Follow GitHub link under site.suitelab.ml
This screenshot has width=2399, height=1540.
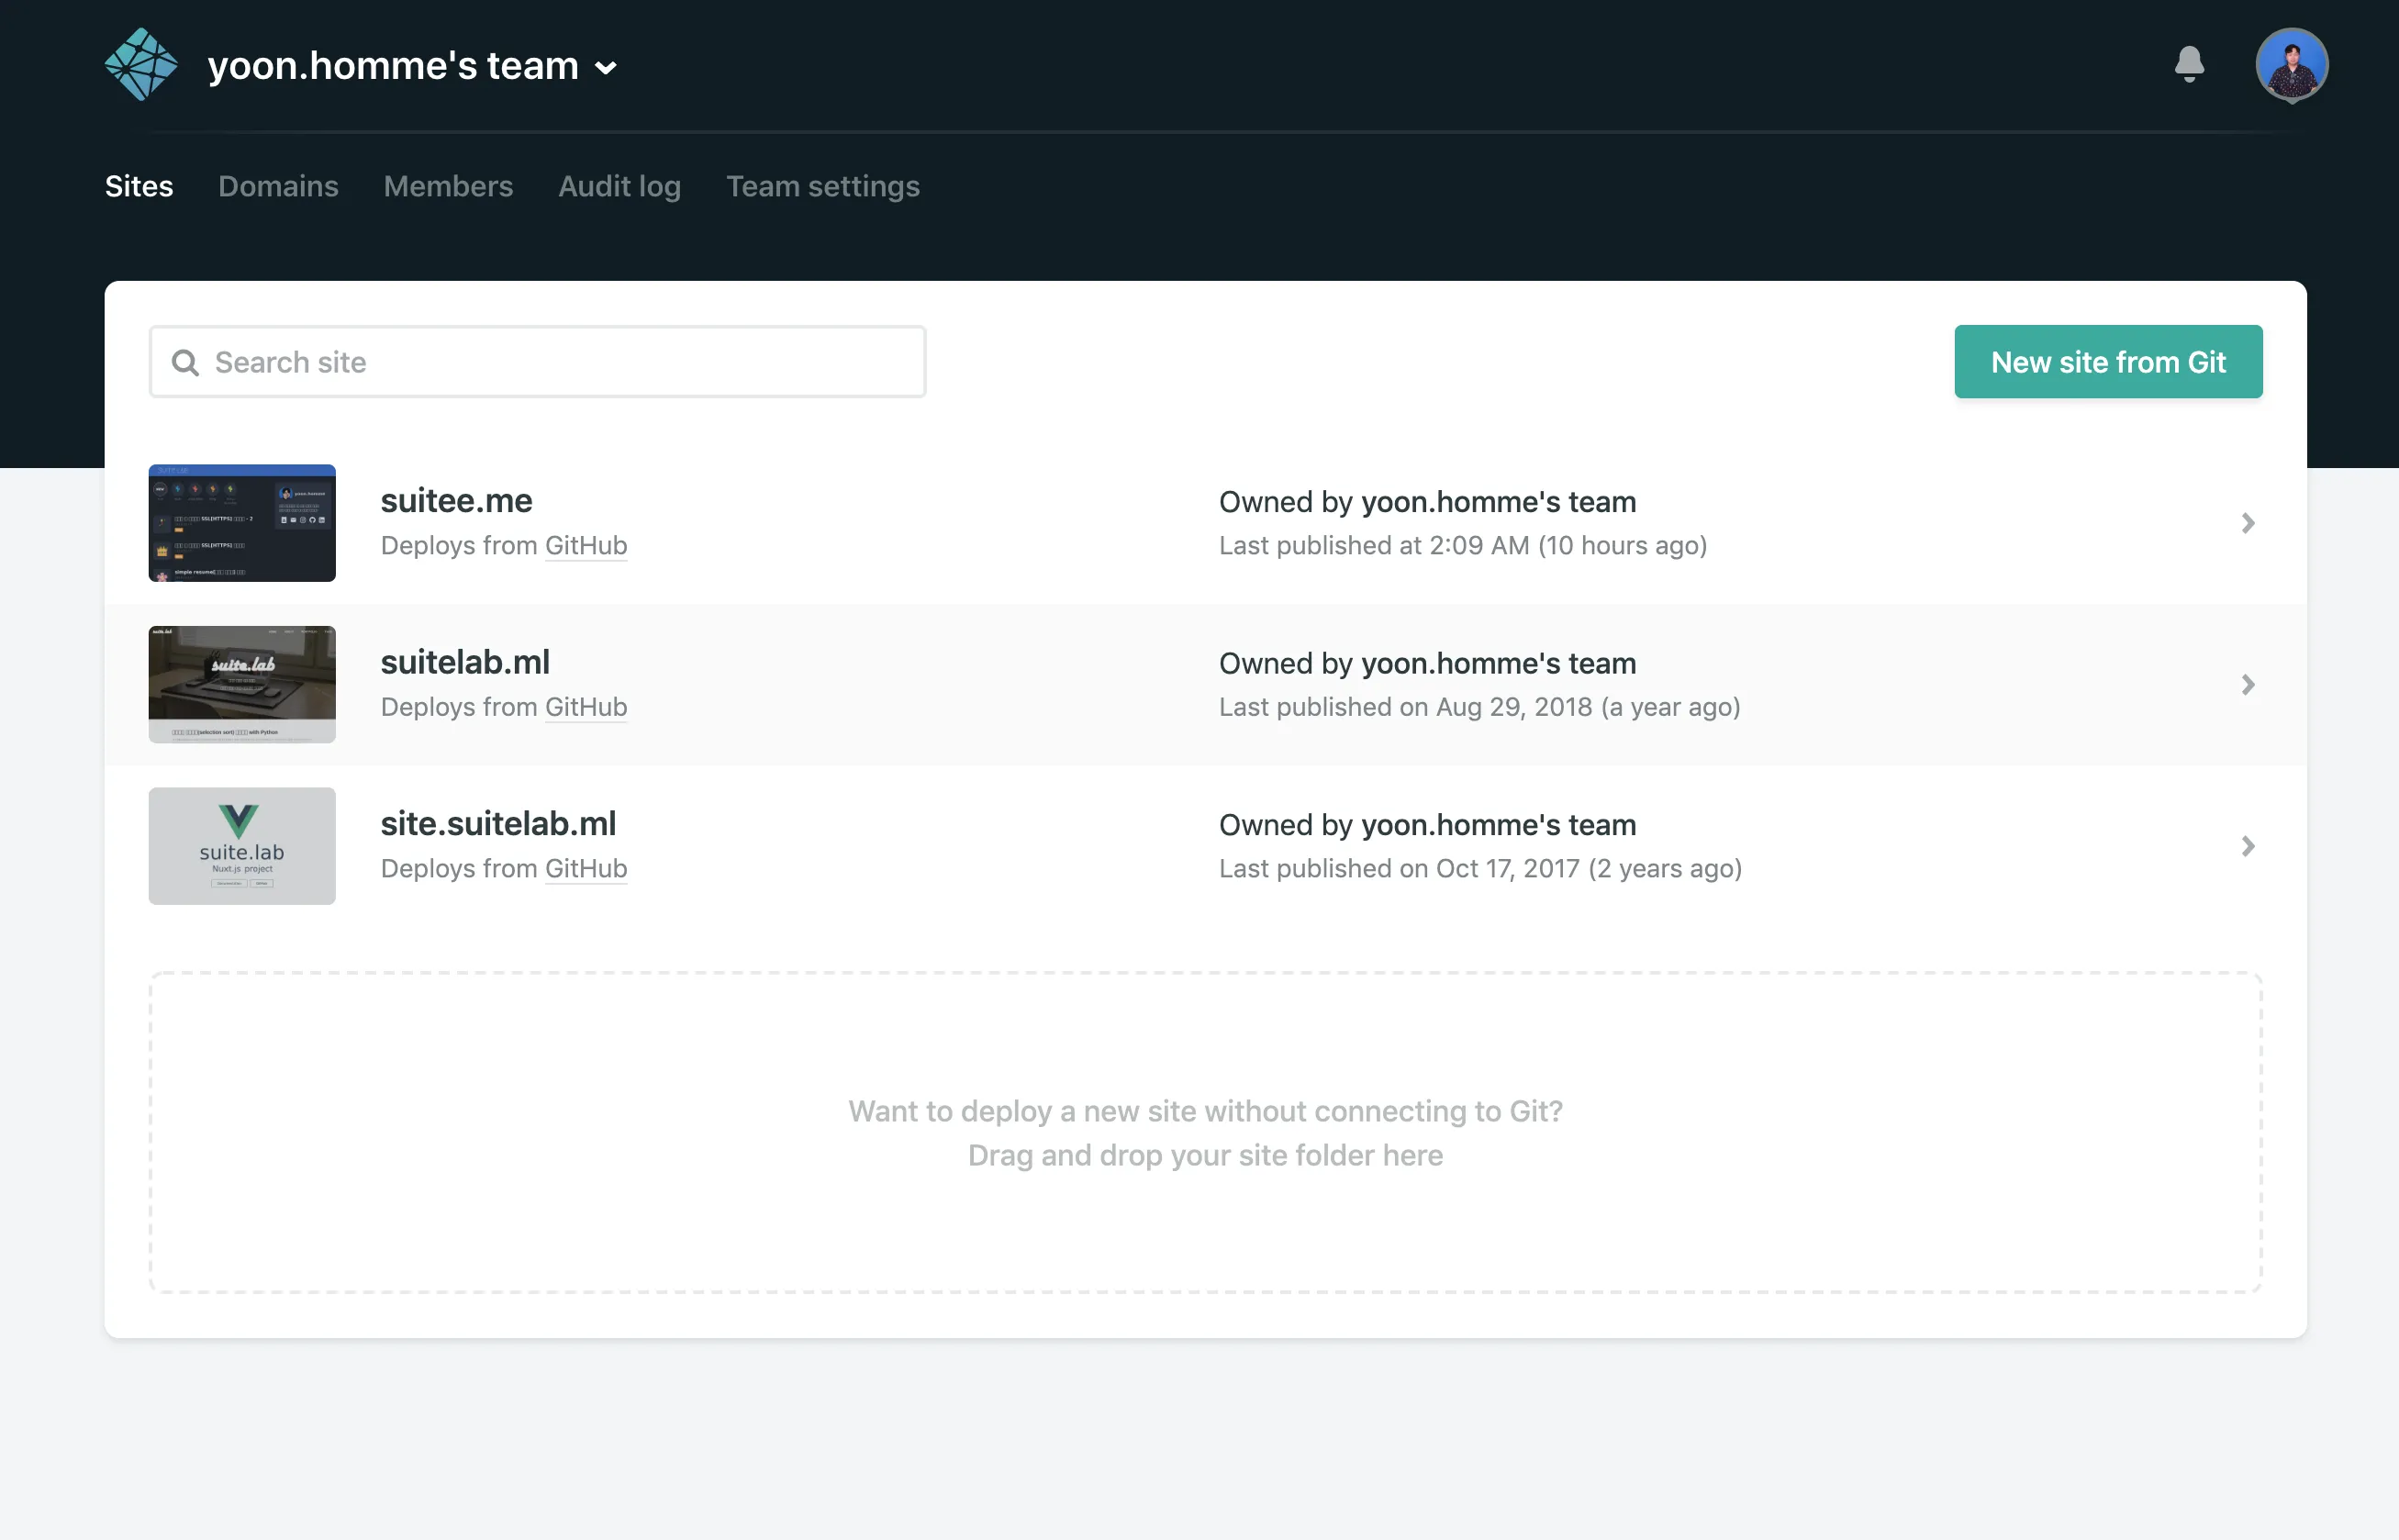tap(586, 868)
